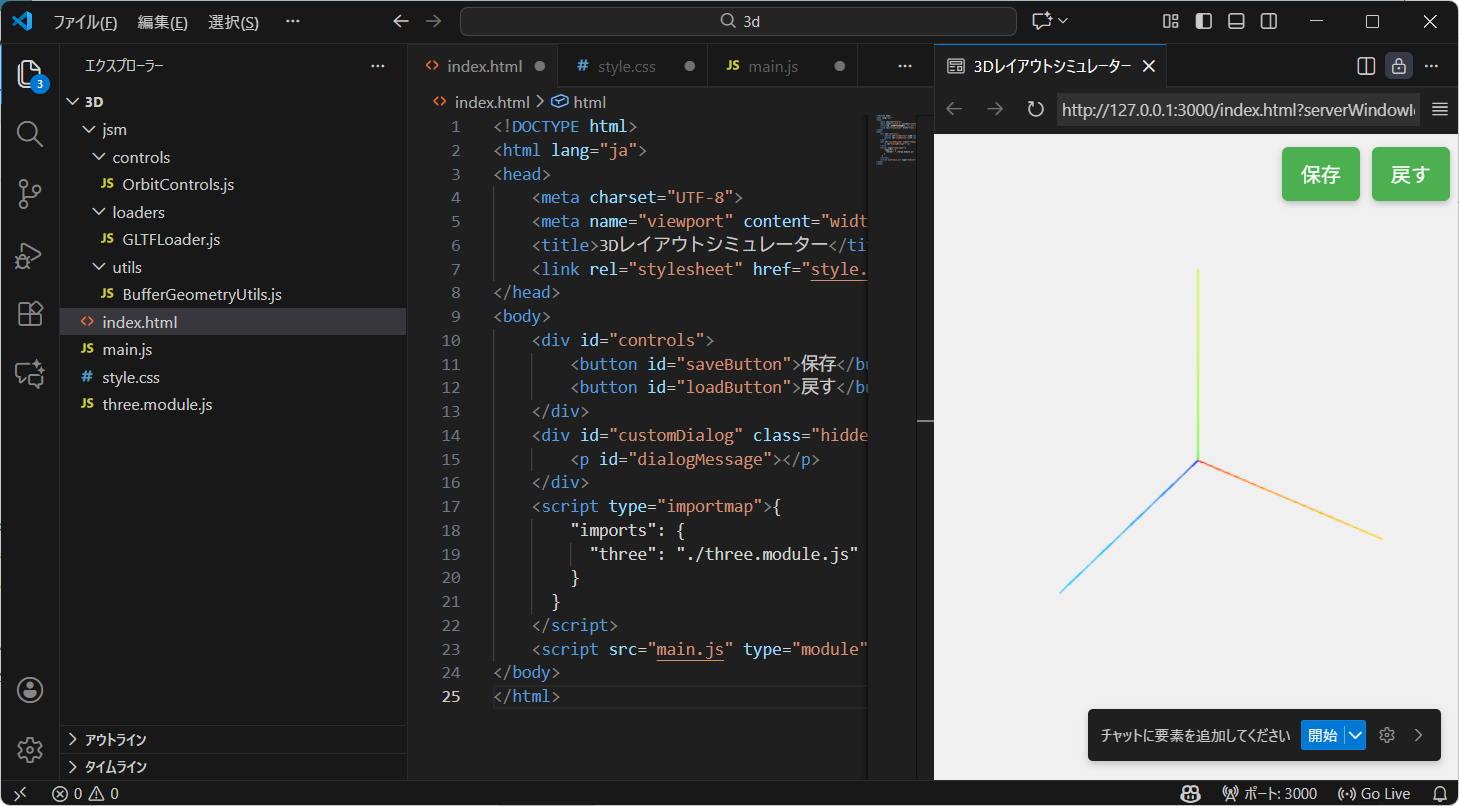Toggle the primary side bar visibility

pos(1204,21)
